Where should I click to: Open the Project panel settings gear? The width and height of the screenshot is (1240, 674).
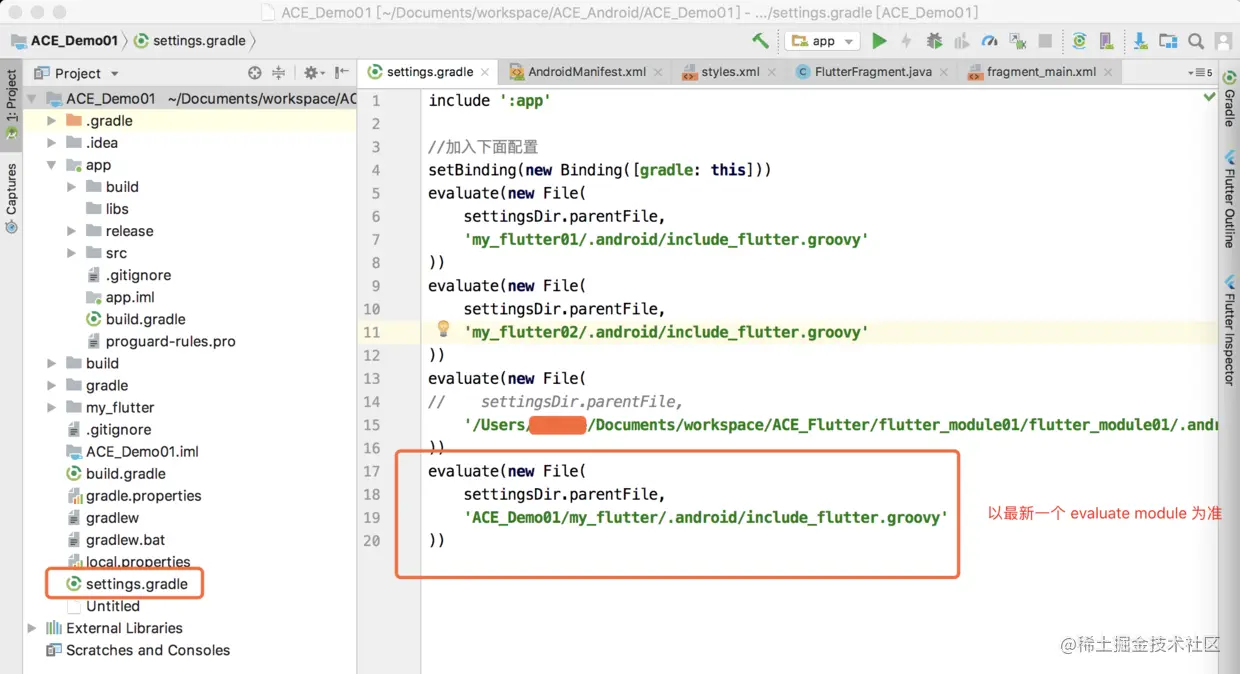(313, 73)
